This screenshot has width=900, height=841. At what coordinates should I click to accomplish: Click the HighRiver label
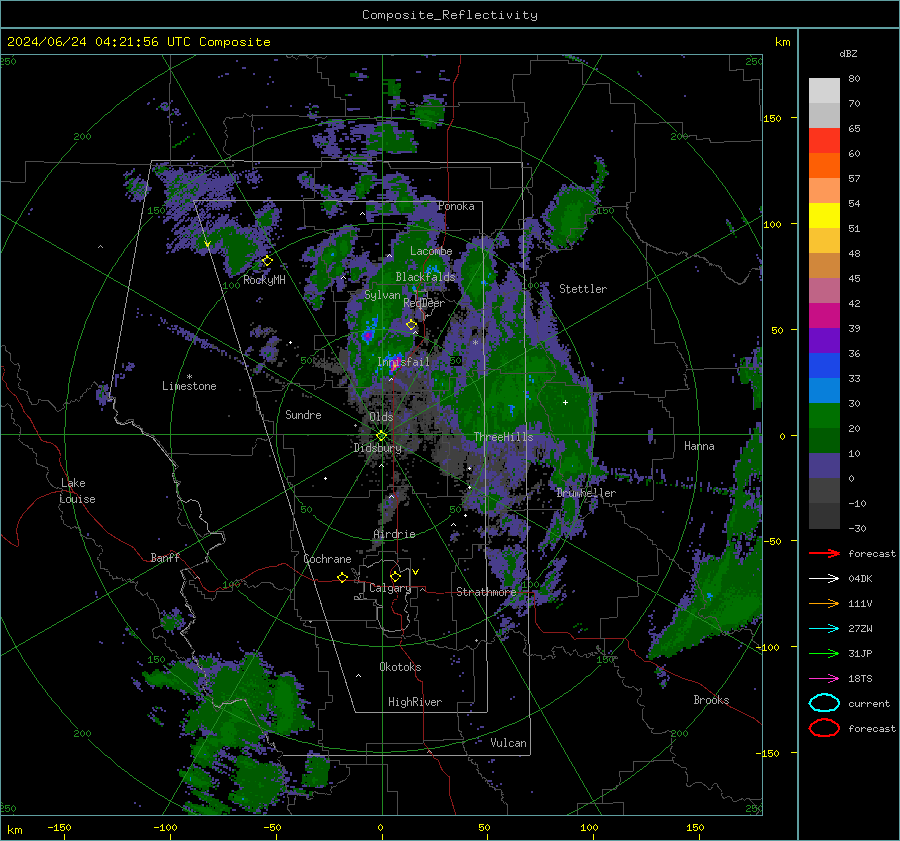(415, 702)
